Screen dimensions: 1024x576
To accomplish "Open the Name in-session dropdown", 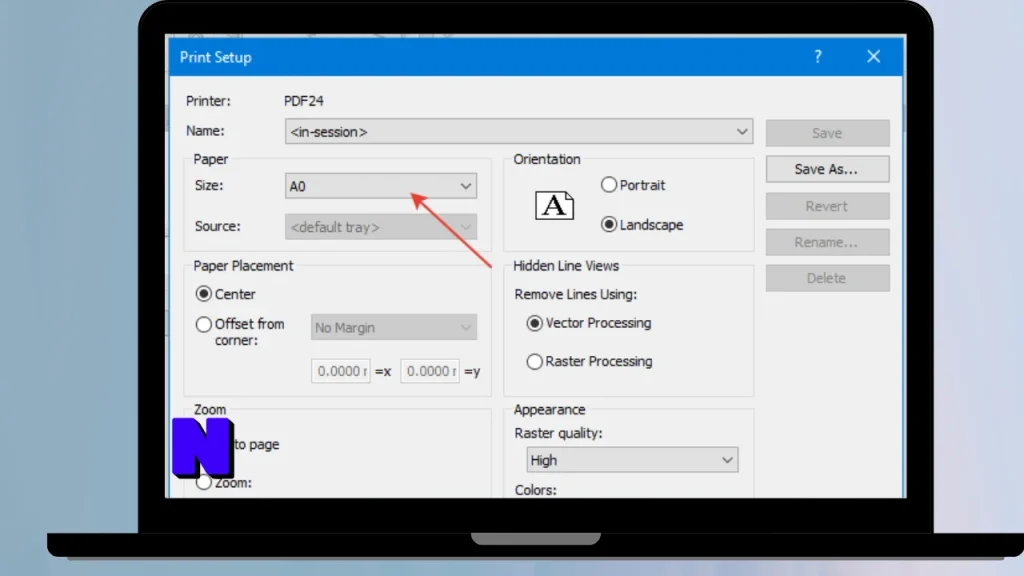I will 519,132.
